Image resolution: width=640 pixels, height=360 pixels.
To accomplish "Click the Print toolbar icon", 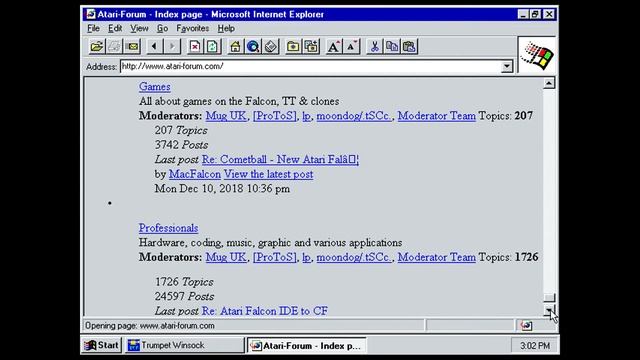I will 114,47.
